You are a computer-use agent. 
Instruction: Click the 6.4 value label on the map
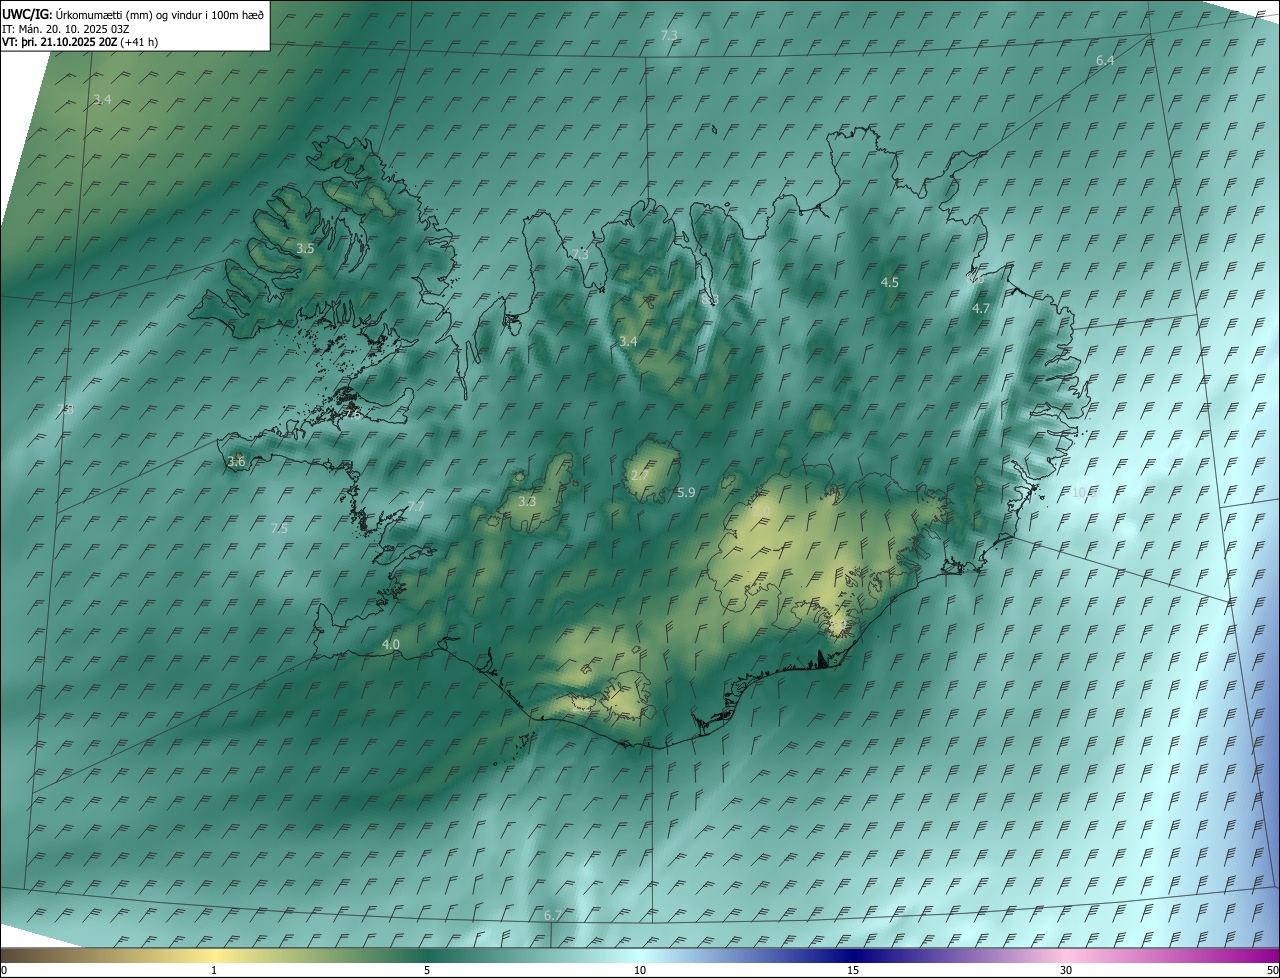pos(1105,61)
